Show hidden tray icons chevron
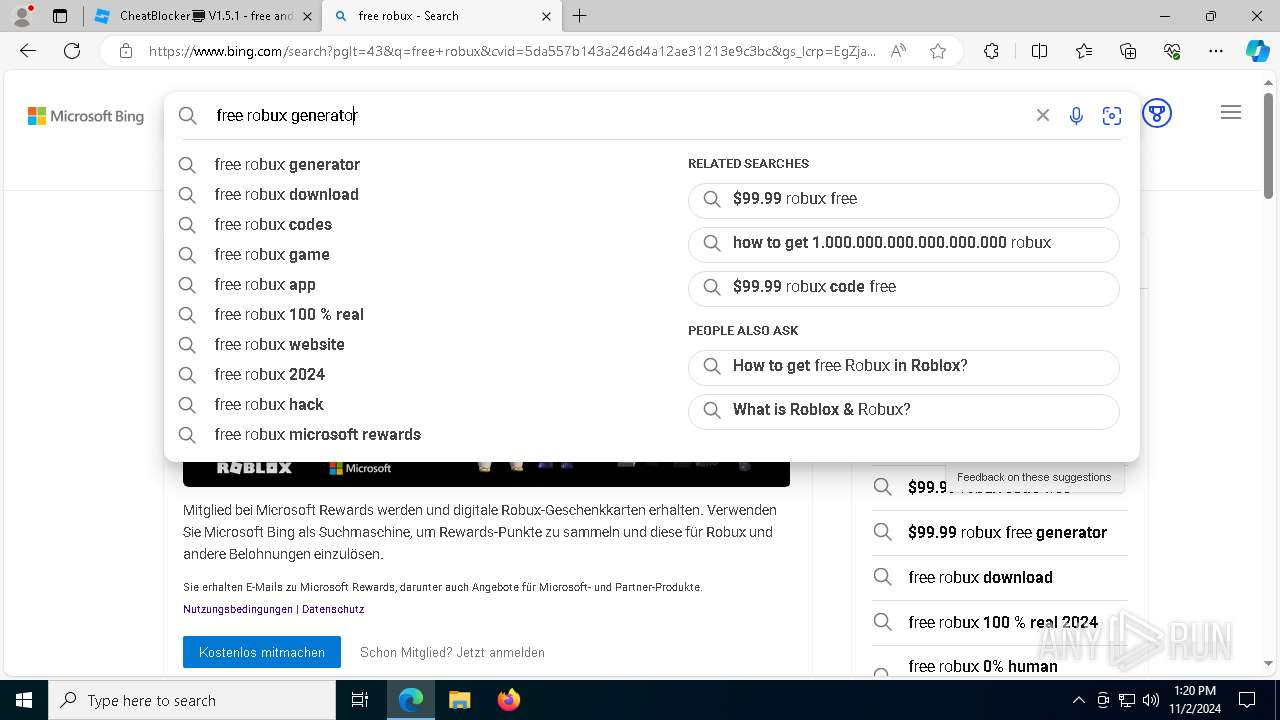The height and width of the screenshot is (720, 1280). click(x=1078, y=700)
